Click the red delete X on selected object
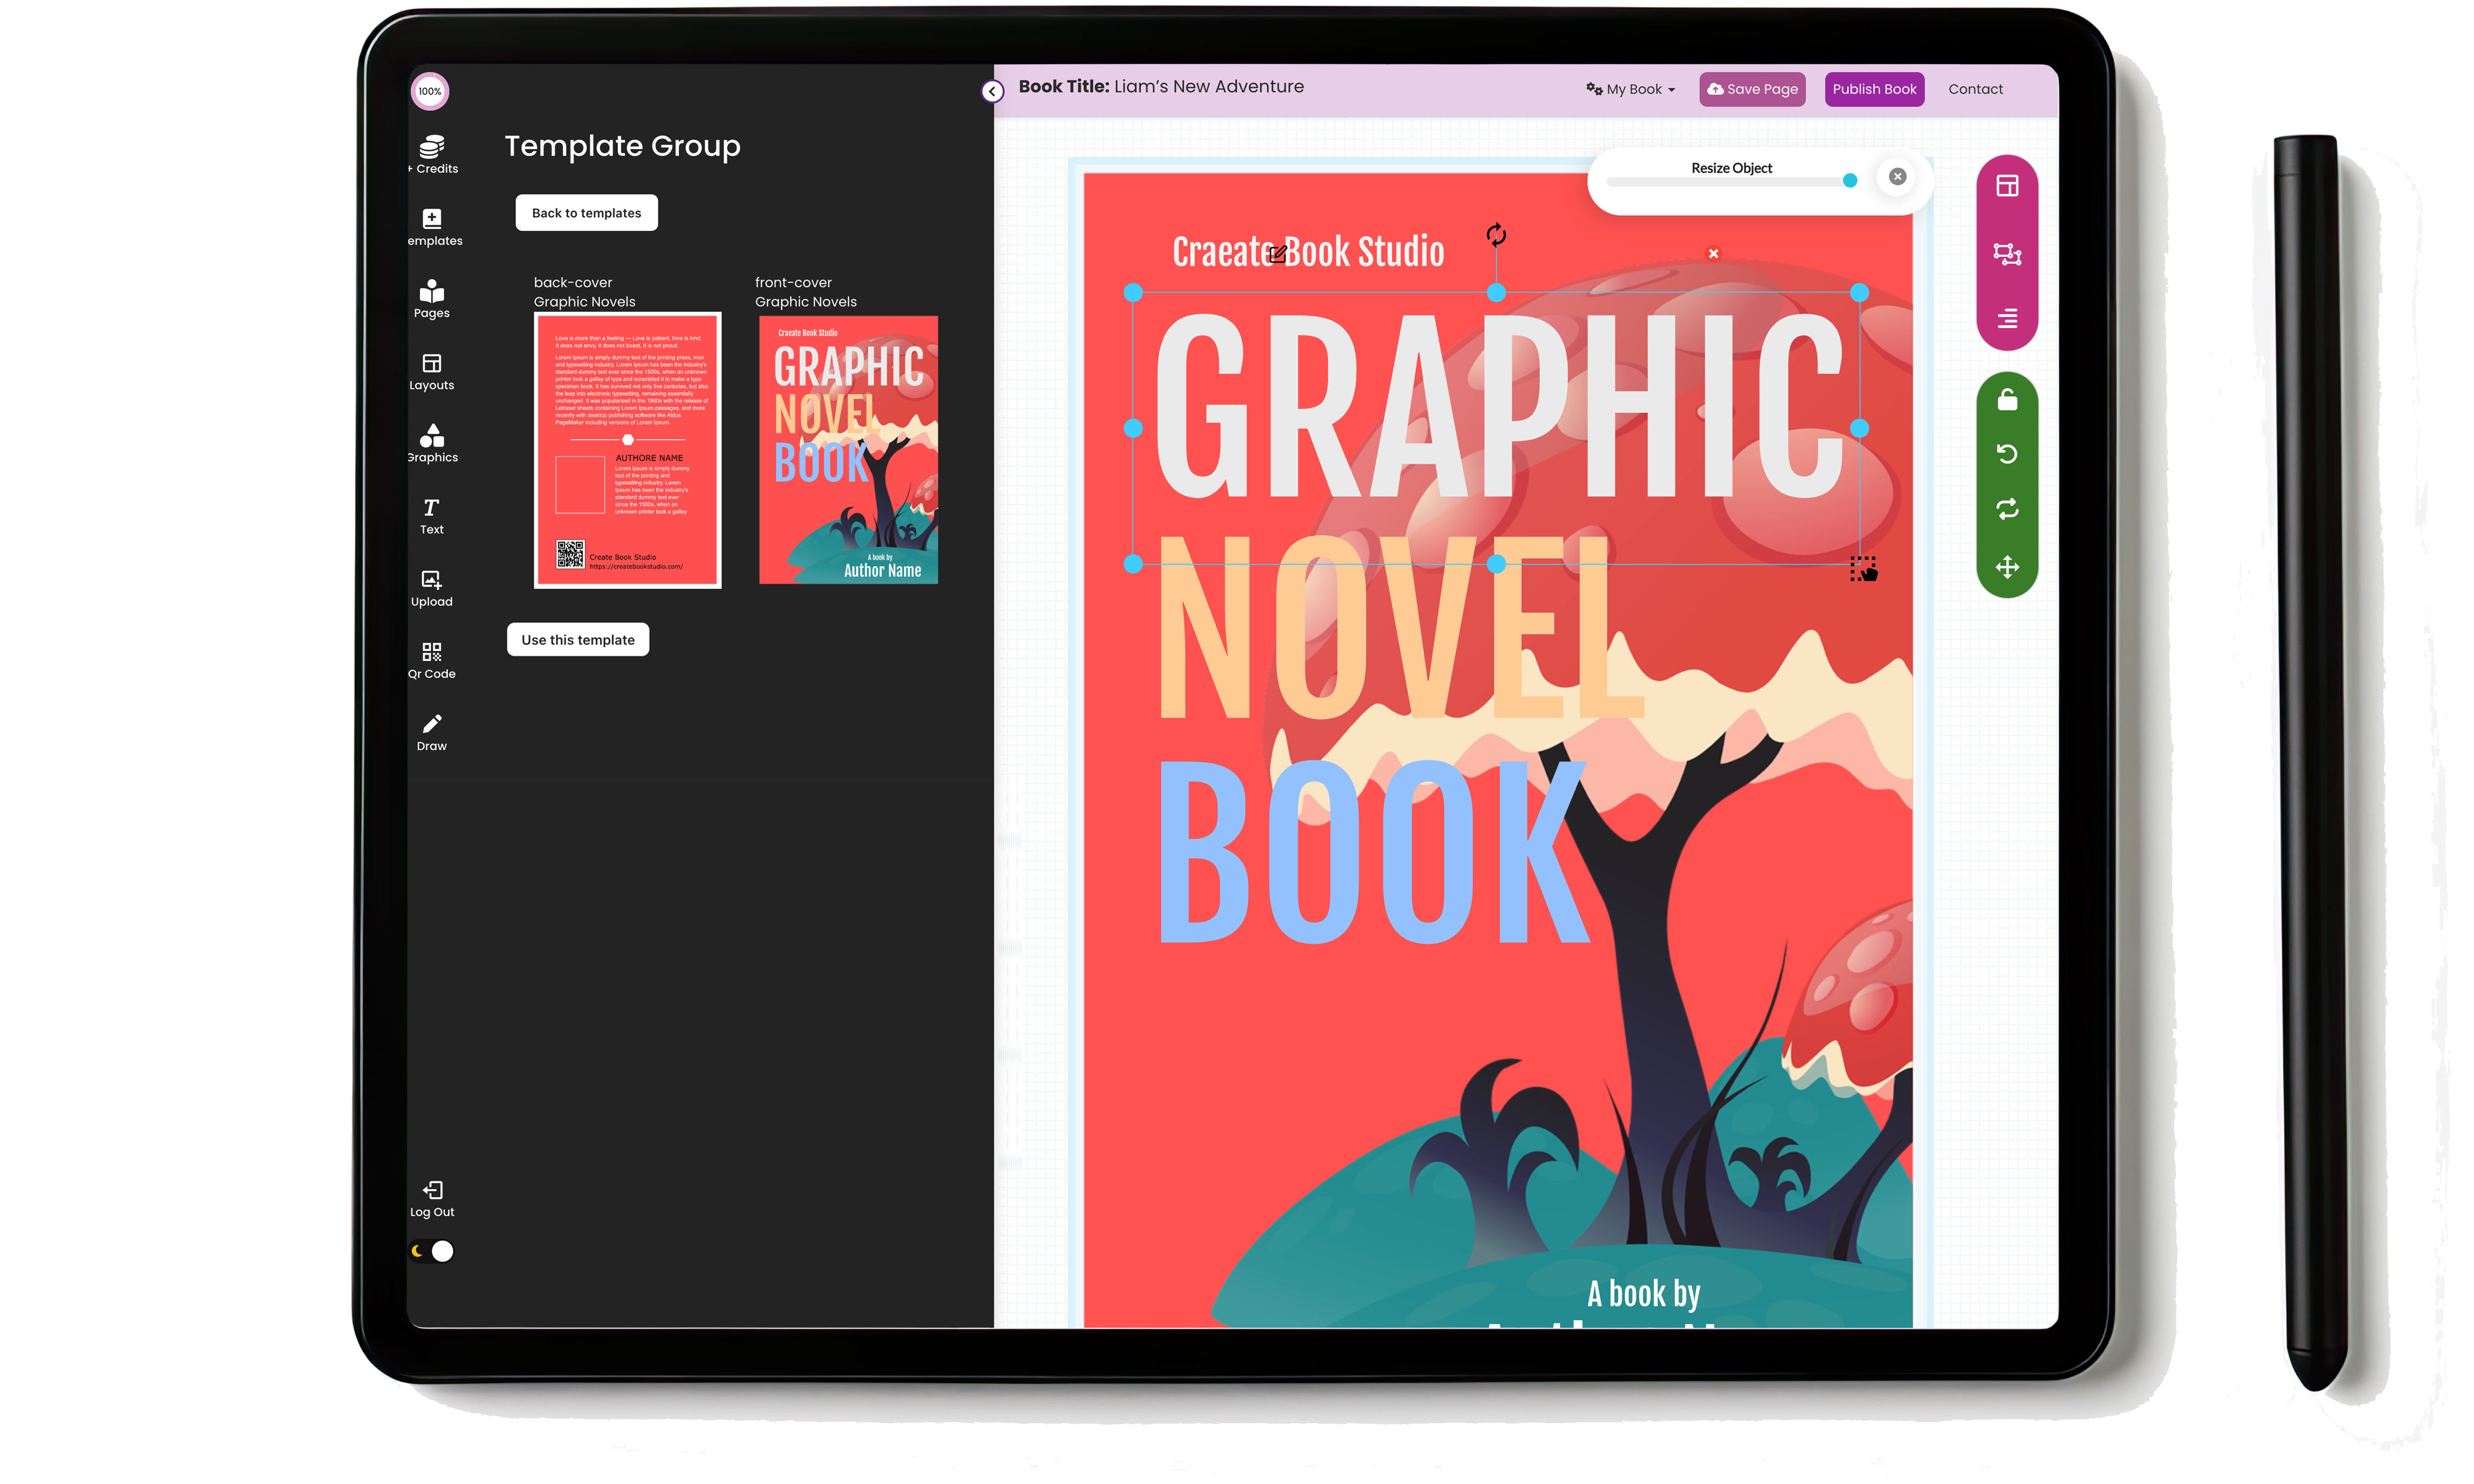2474x1484 pixels. click(1713, 254)
